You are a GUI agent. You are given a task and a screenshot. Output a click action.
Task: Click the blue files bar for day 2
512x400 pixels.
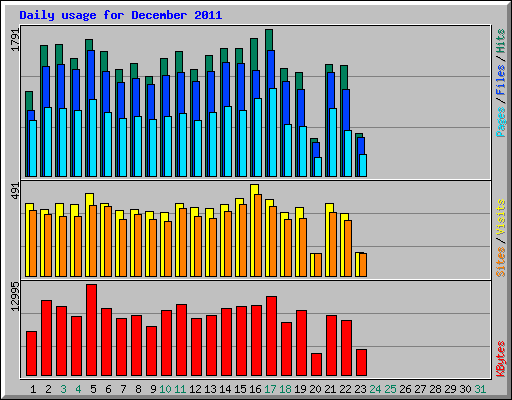pyautogui.click(x=46, y=87)
